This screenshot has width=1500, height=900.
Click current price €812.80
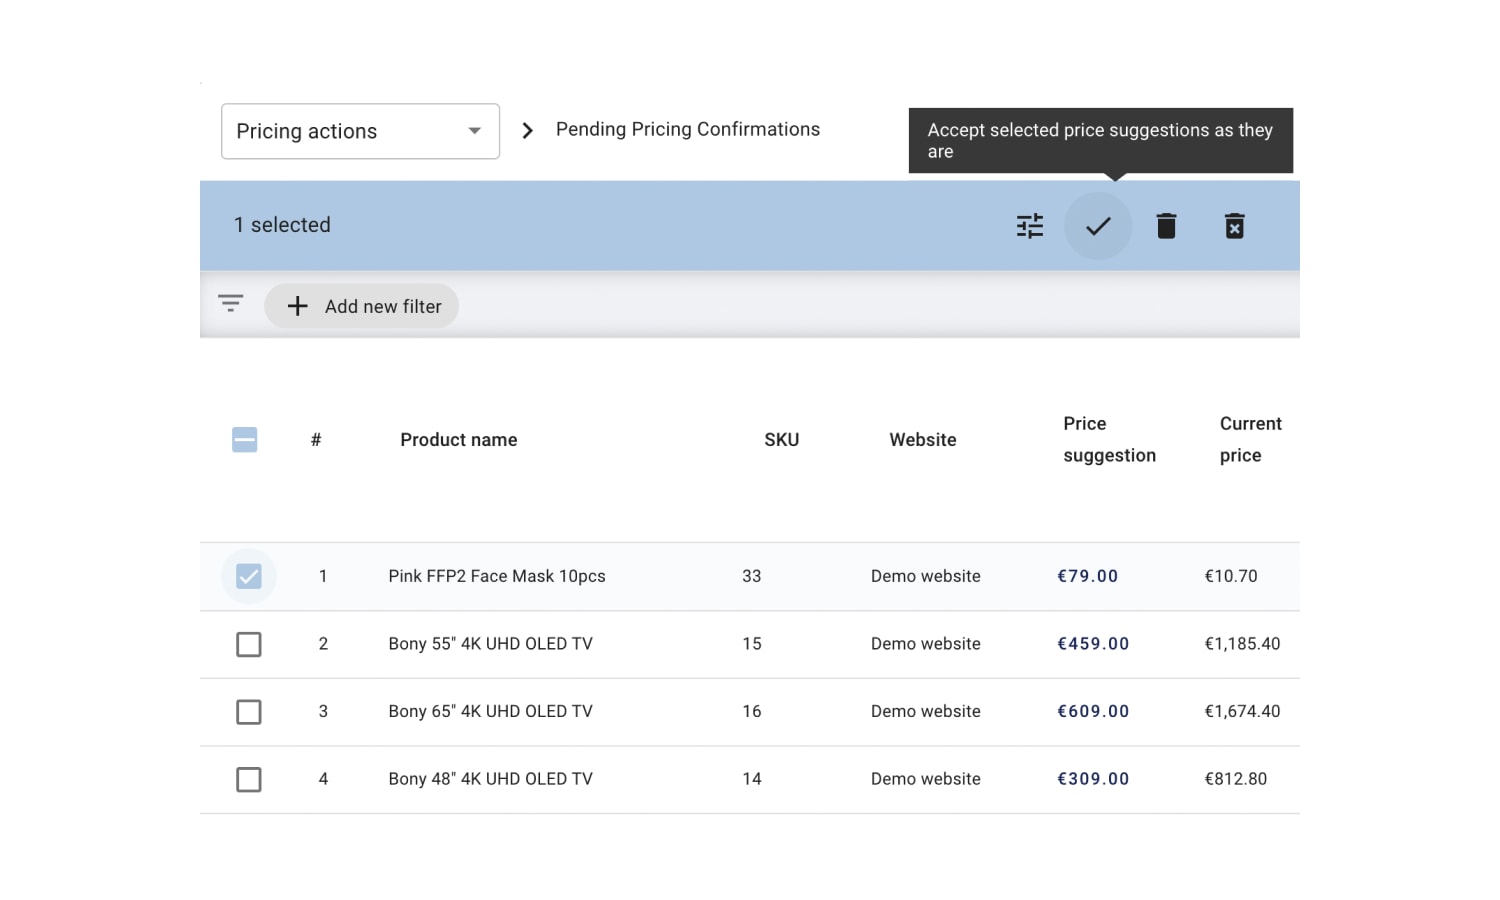1236,779
